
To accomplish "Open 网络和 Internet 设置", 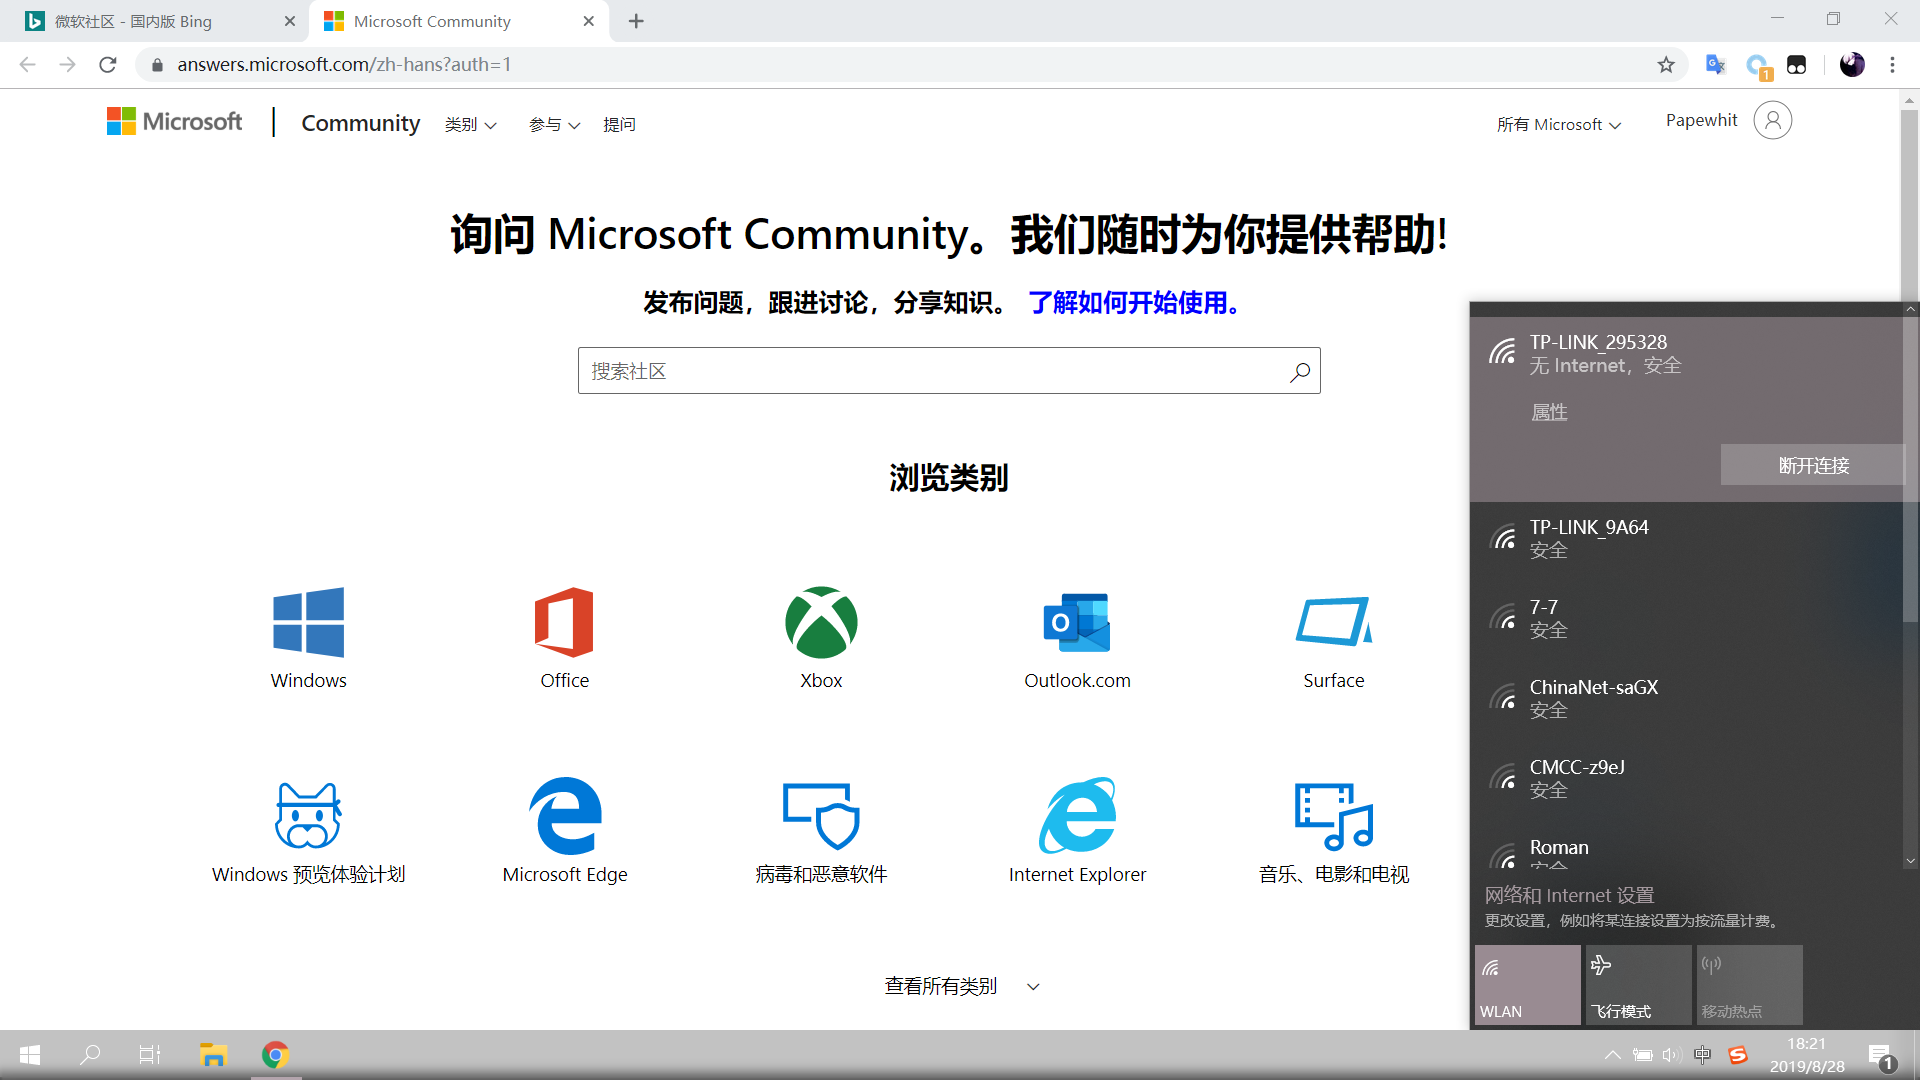I will click(1569, 895).
